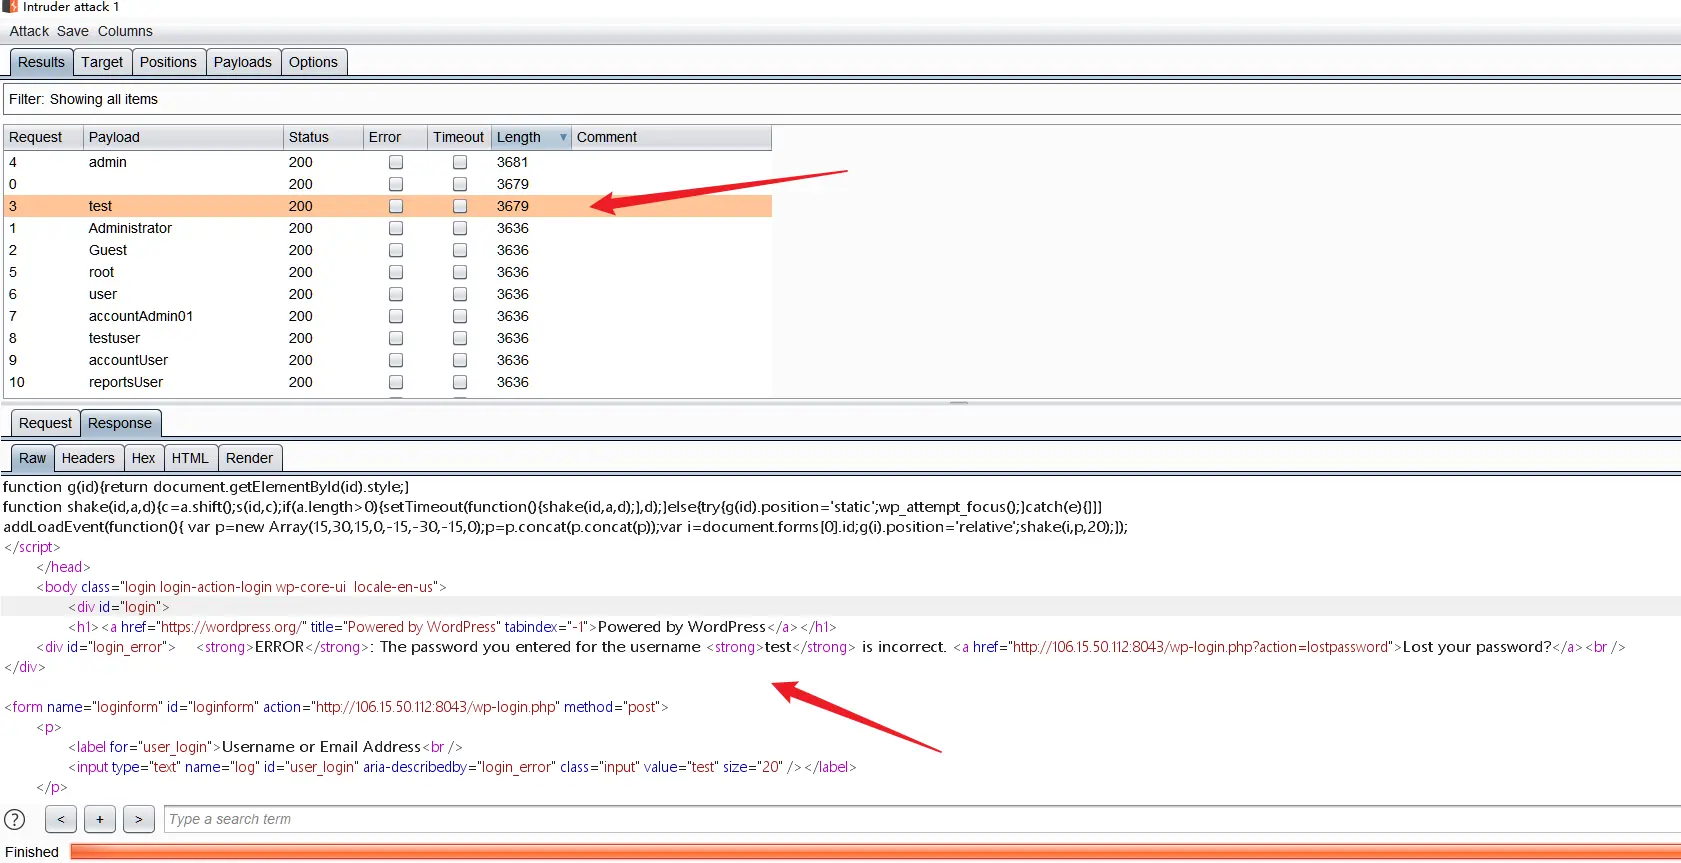The width and height of the screenshot is (1681, 863).
Task: Click the search term input field
Action: click(x=922, y=819)
